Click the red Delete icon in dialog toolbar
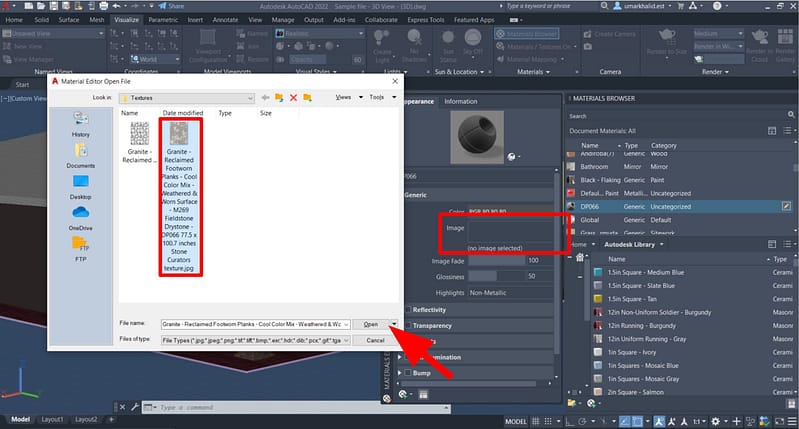The image size is (799, 429). tap(293, 98)
